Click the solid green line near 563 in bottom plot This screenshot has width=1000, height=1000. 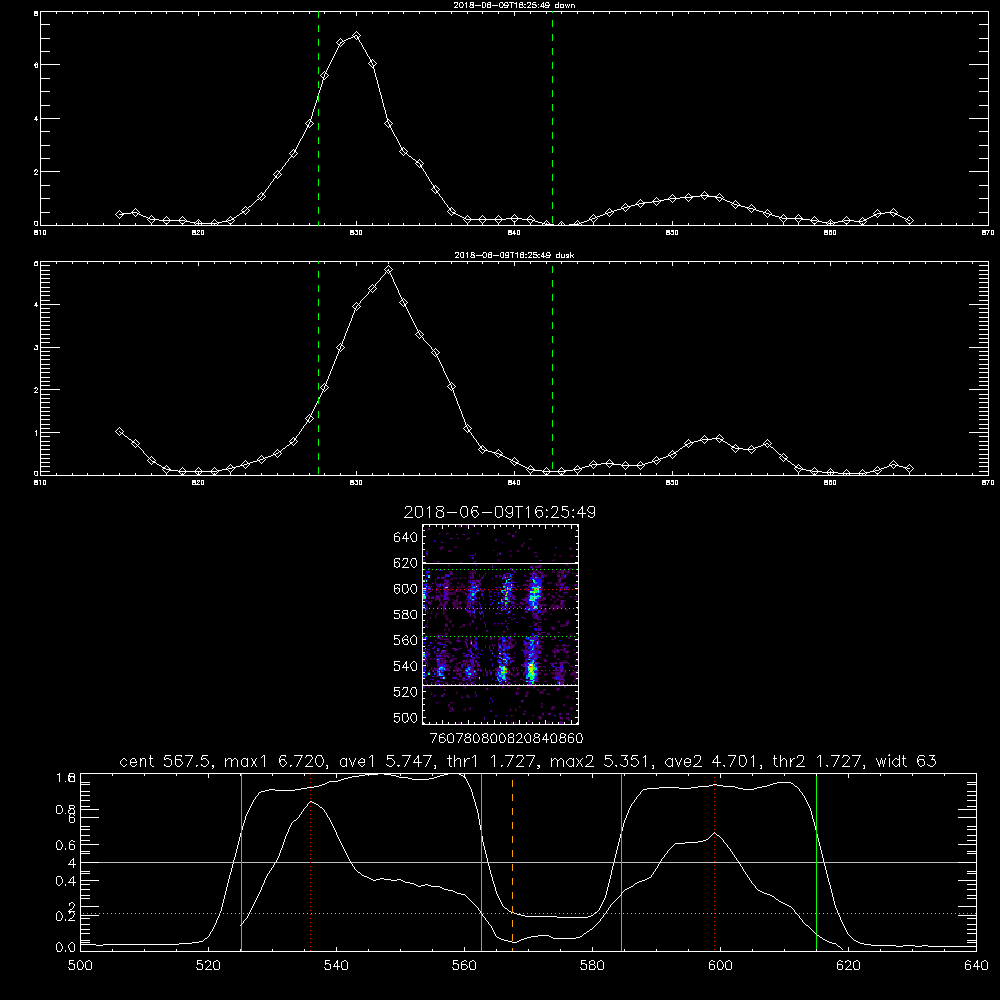point(482,862)
